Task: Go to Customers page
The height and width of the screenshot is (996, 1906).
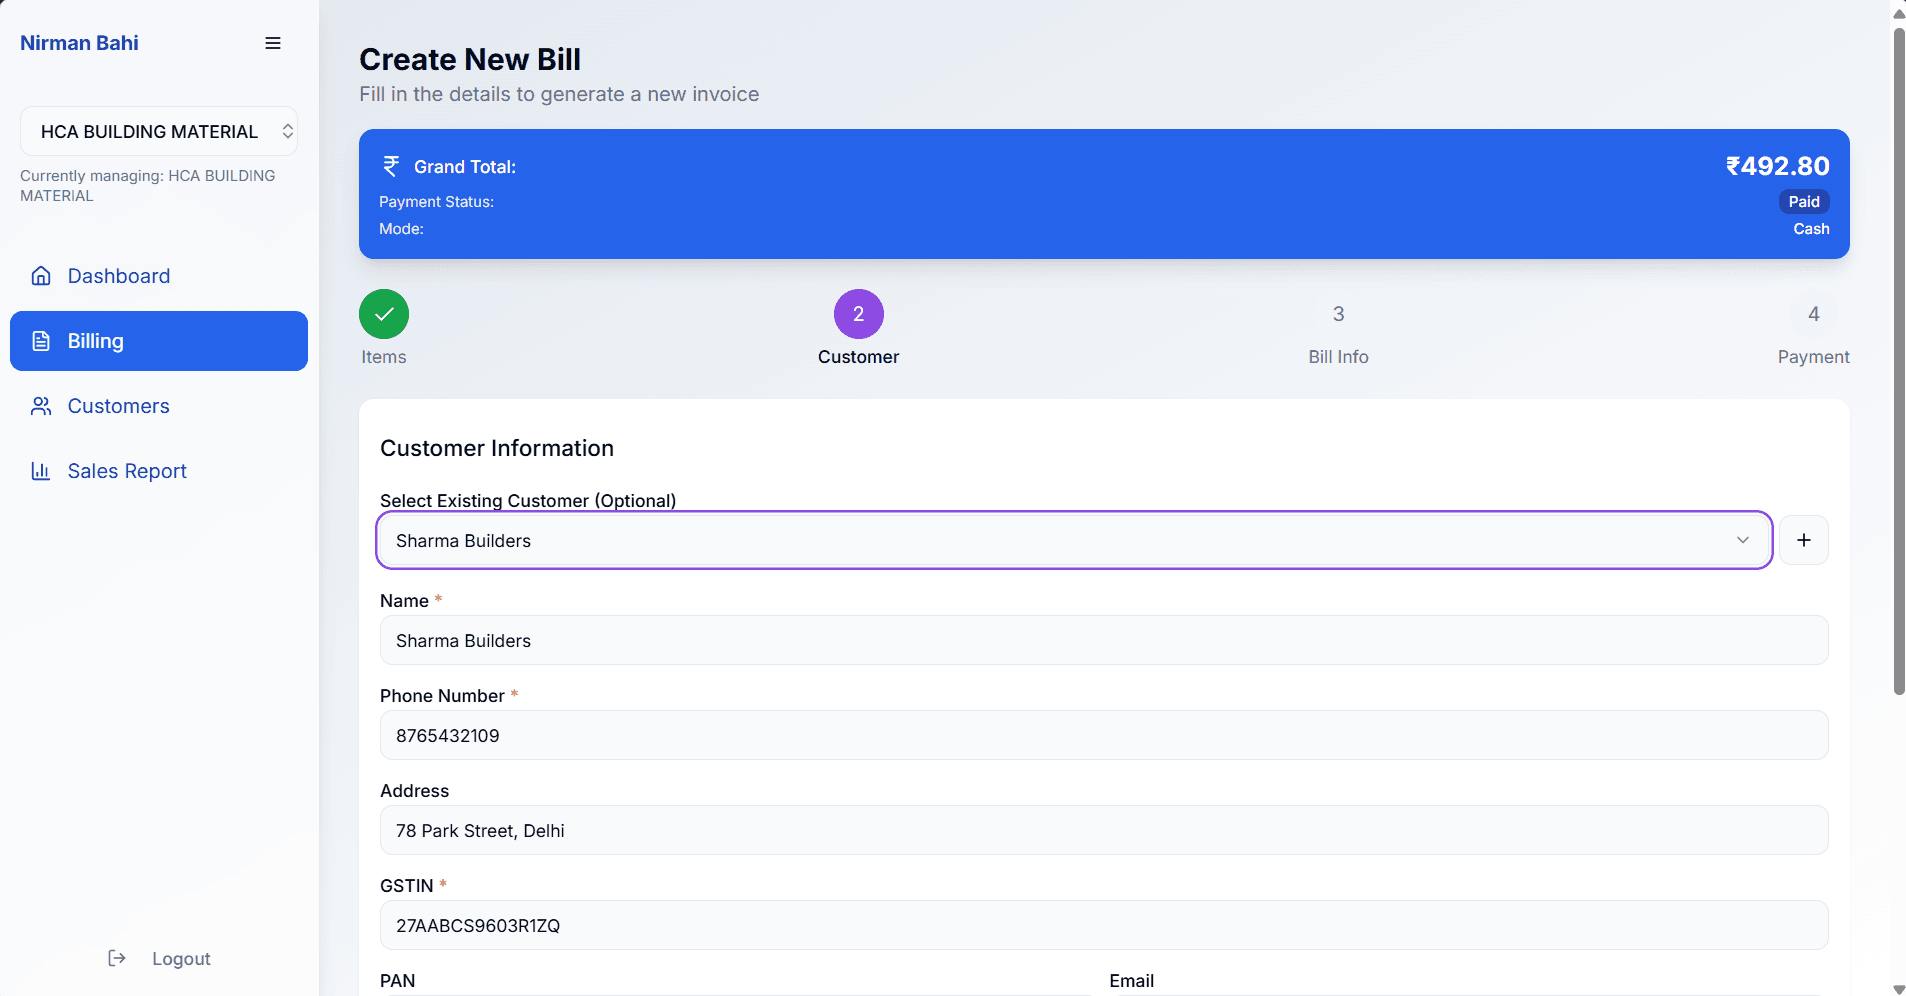Action: pos(159,406)
